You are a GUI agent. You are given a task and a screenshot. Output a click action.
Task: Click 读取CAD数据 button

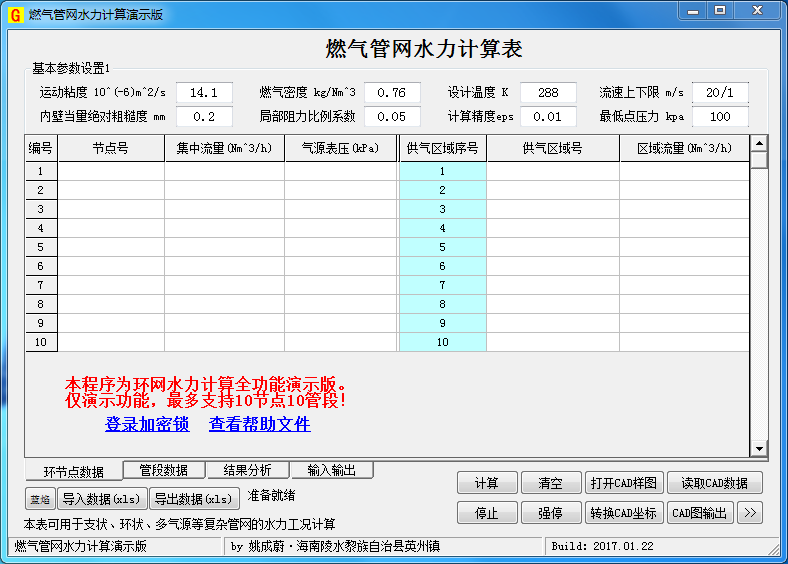714,483
